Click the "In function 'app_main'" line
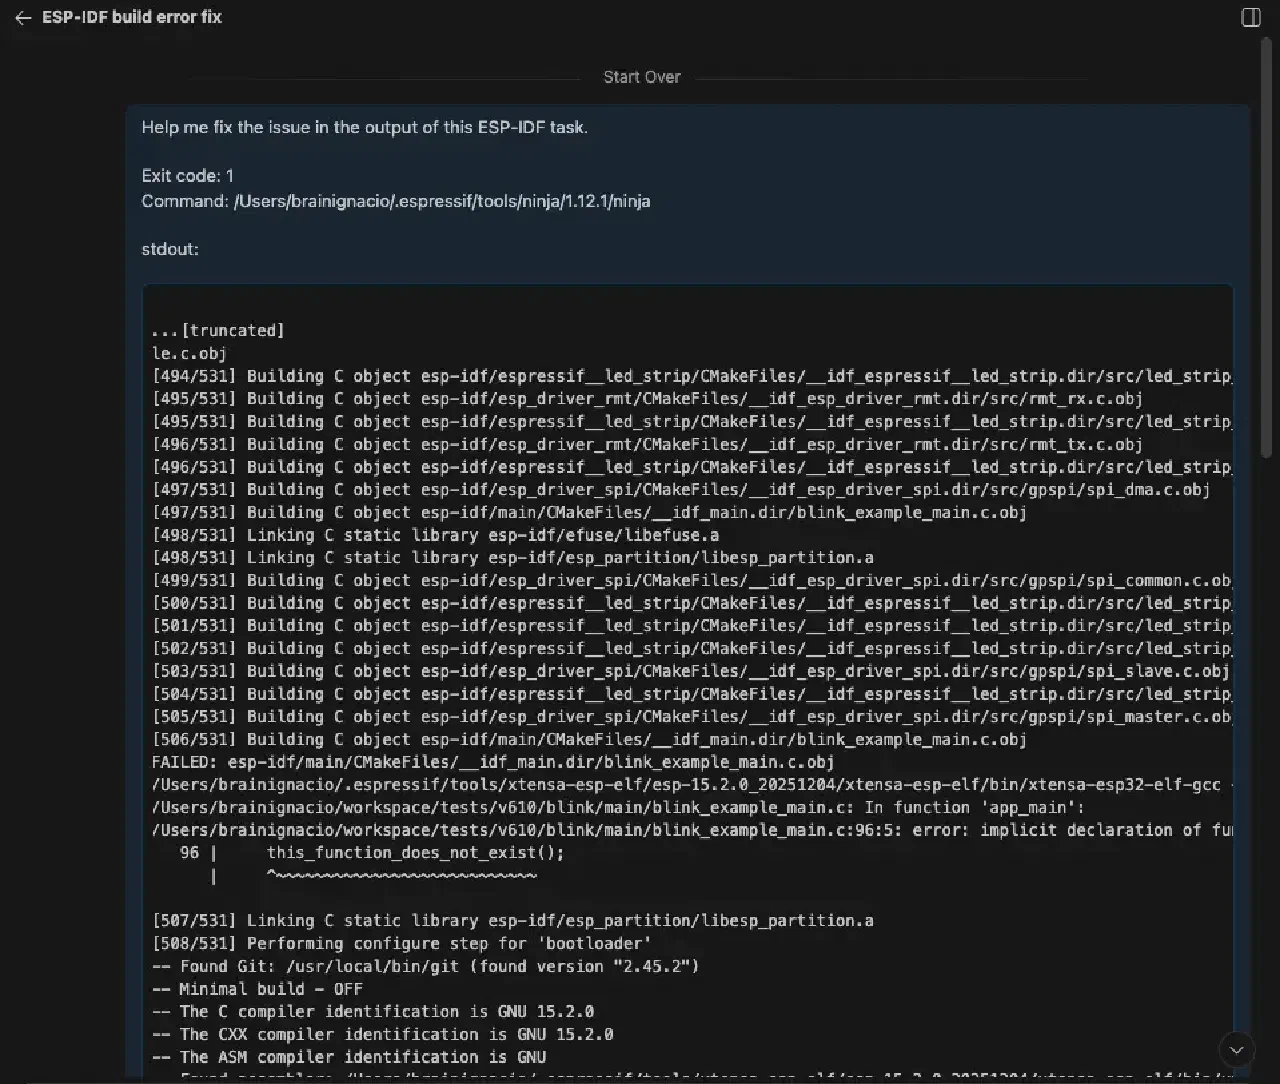This screenshot has height=1084, width=1280. click(618, 808)
